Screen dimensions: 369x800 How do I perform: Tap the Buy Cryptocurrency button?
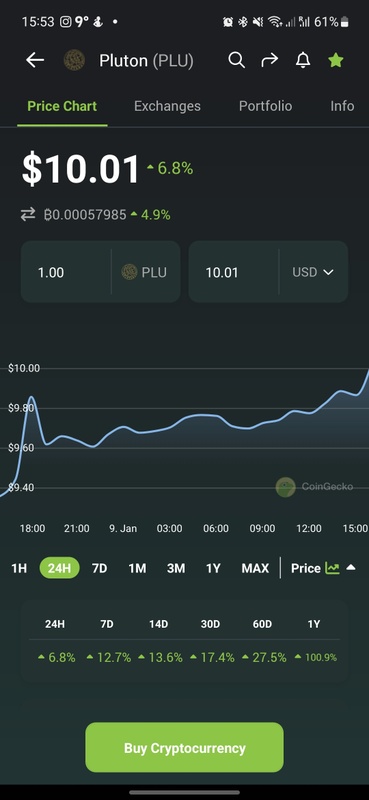pos(184,747)
